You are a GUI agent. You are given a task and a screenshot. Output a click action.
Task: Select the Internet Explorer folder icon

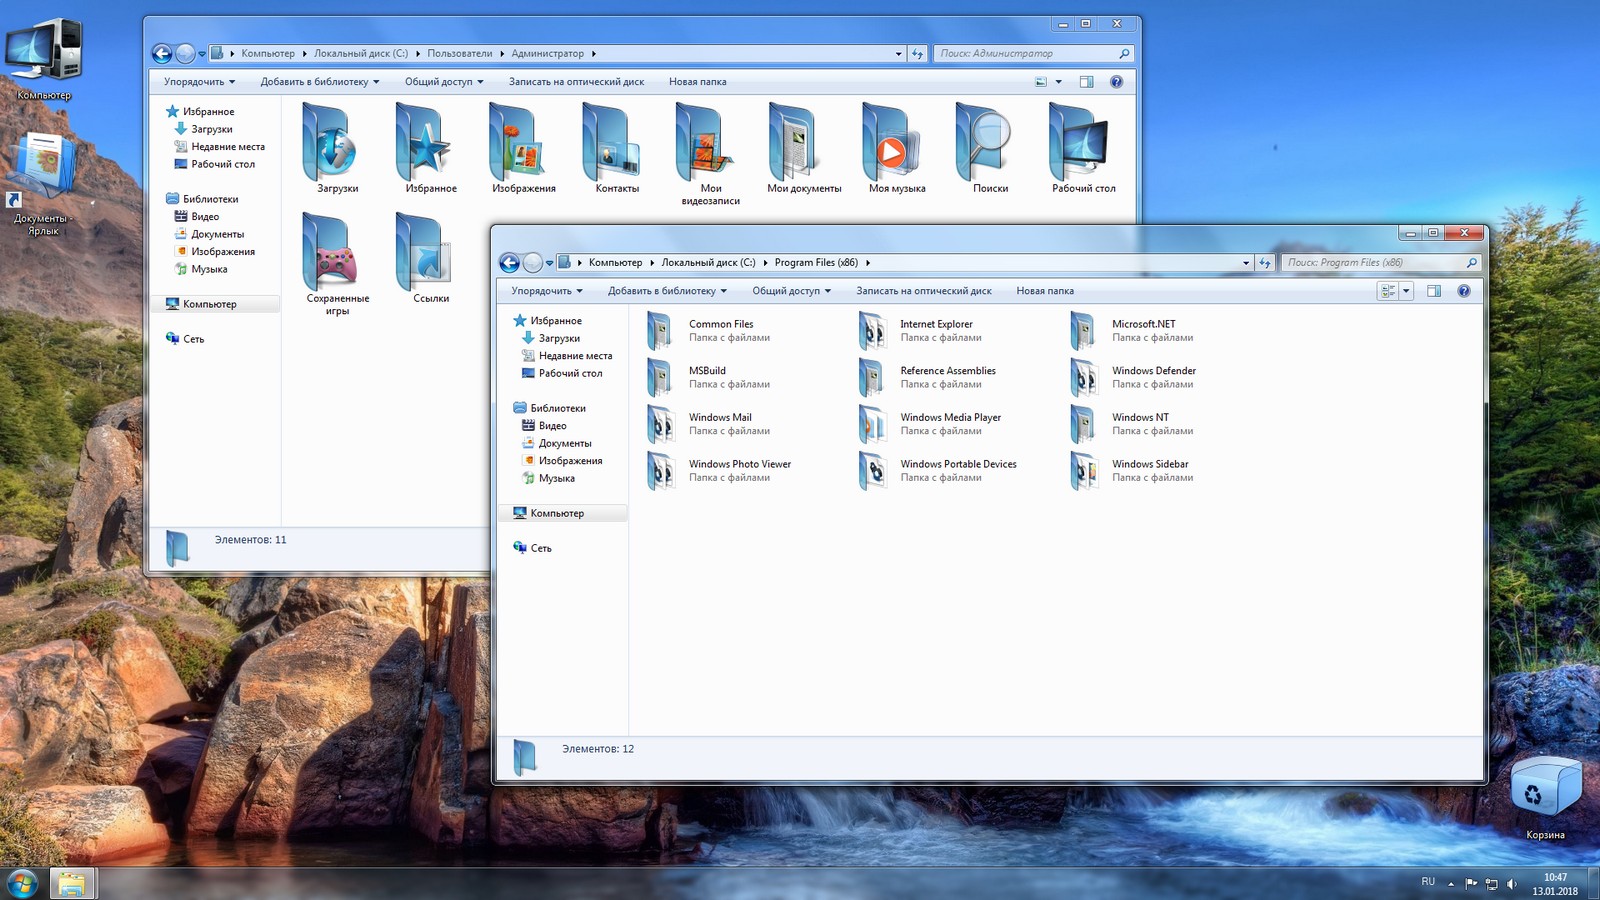(873, 331)
